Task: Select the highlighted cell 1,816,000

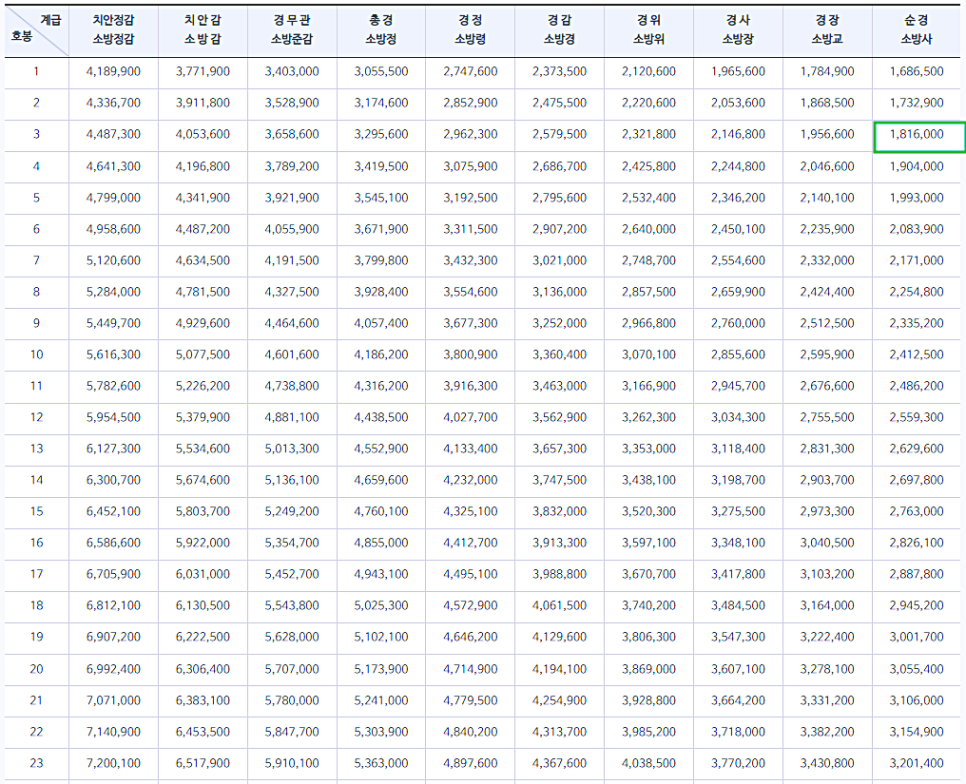Action: [919, 137]
